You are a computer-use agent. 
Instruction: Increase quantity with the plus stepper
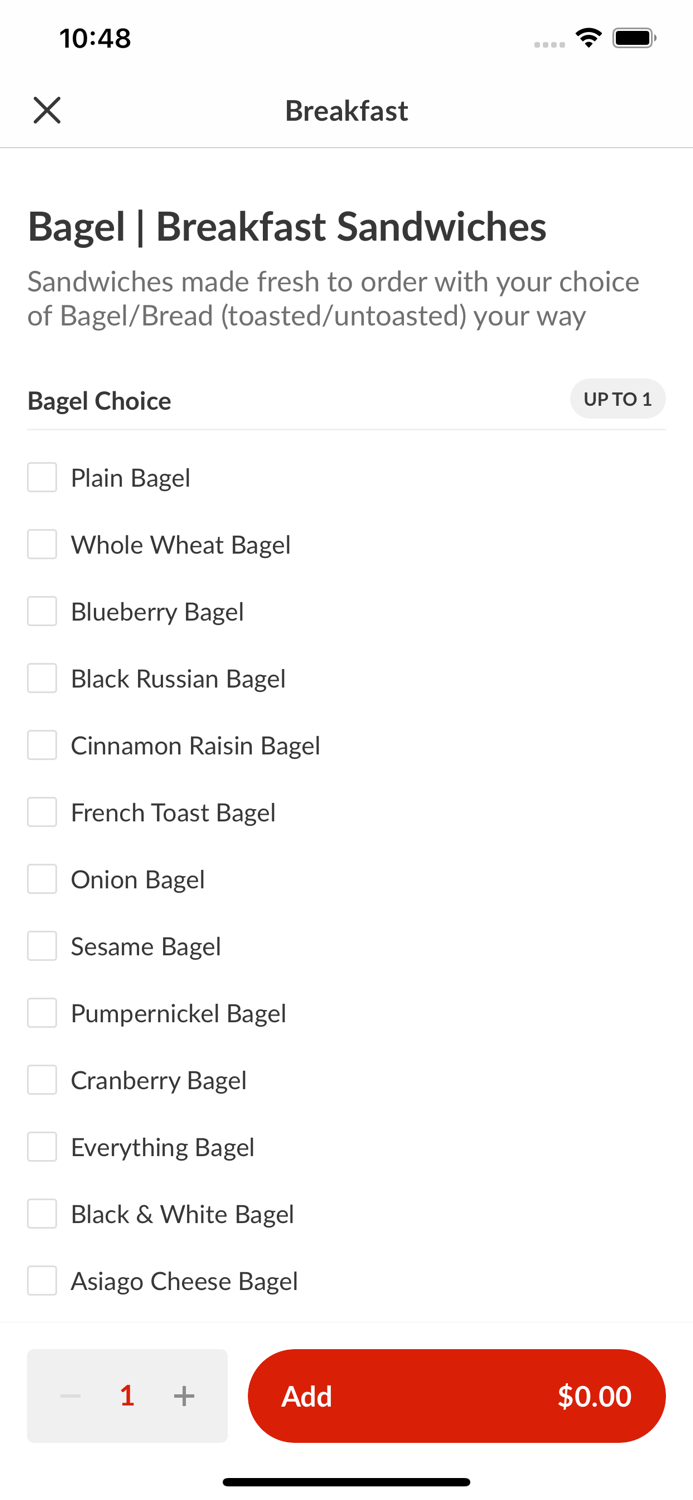click(184, 1396)
